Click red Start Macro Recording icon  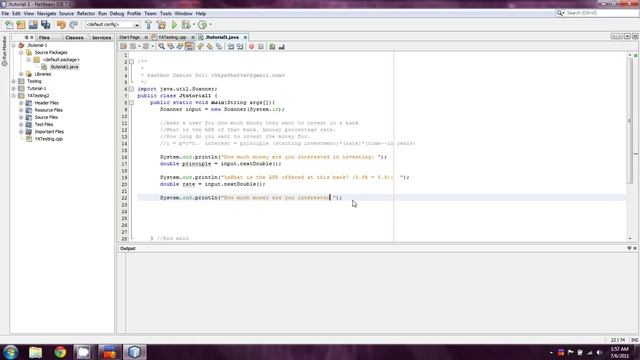(251, 47)
